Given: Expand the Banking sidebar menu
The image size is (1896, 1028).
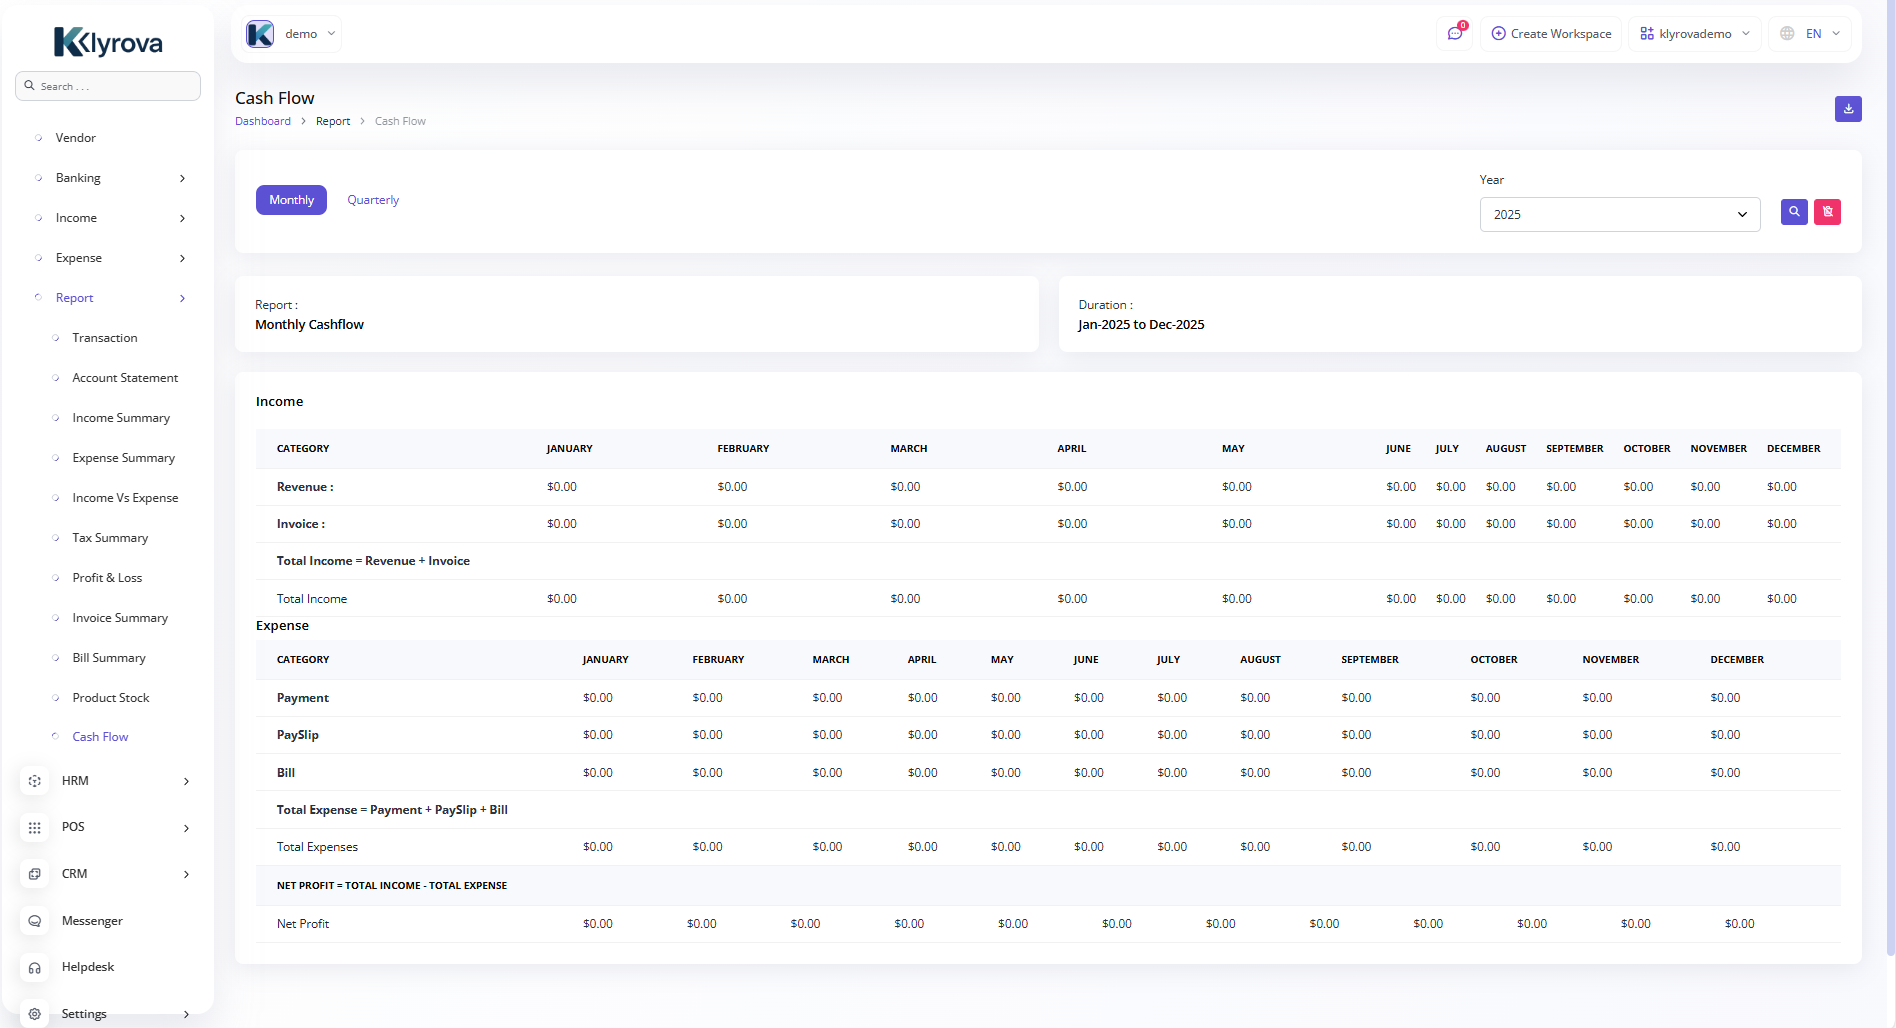Looking at the screenshot, I should (x=110, y=178).
